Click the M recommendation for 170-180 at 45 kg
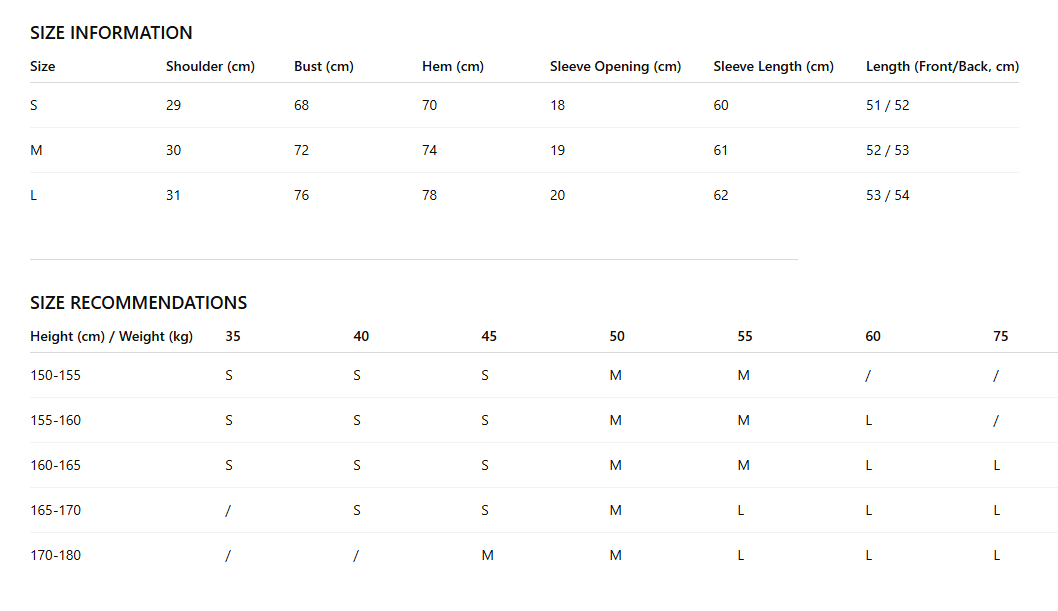The height and width of the screenshot is (611, 1058). click(x=488, y=556)
